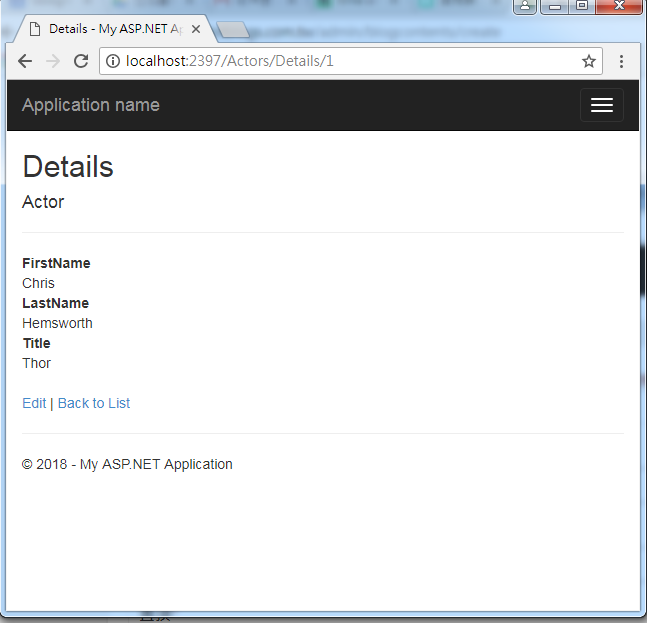
Task: Close the Details browser tab
Action: 196,29
